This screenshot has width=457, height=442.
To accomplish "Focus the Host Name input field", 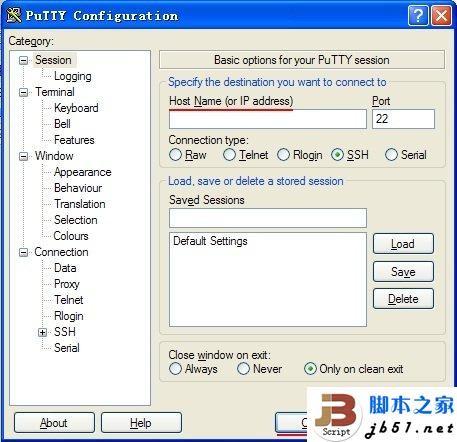I will tap(268, 119).
